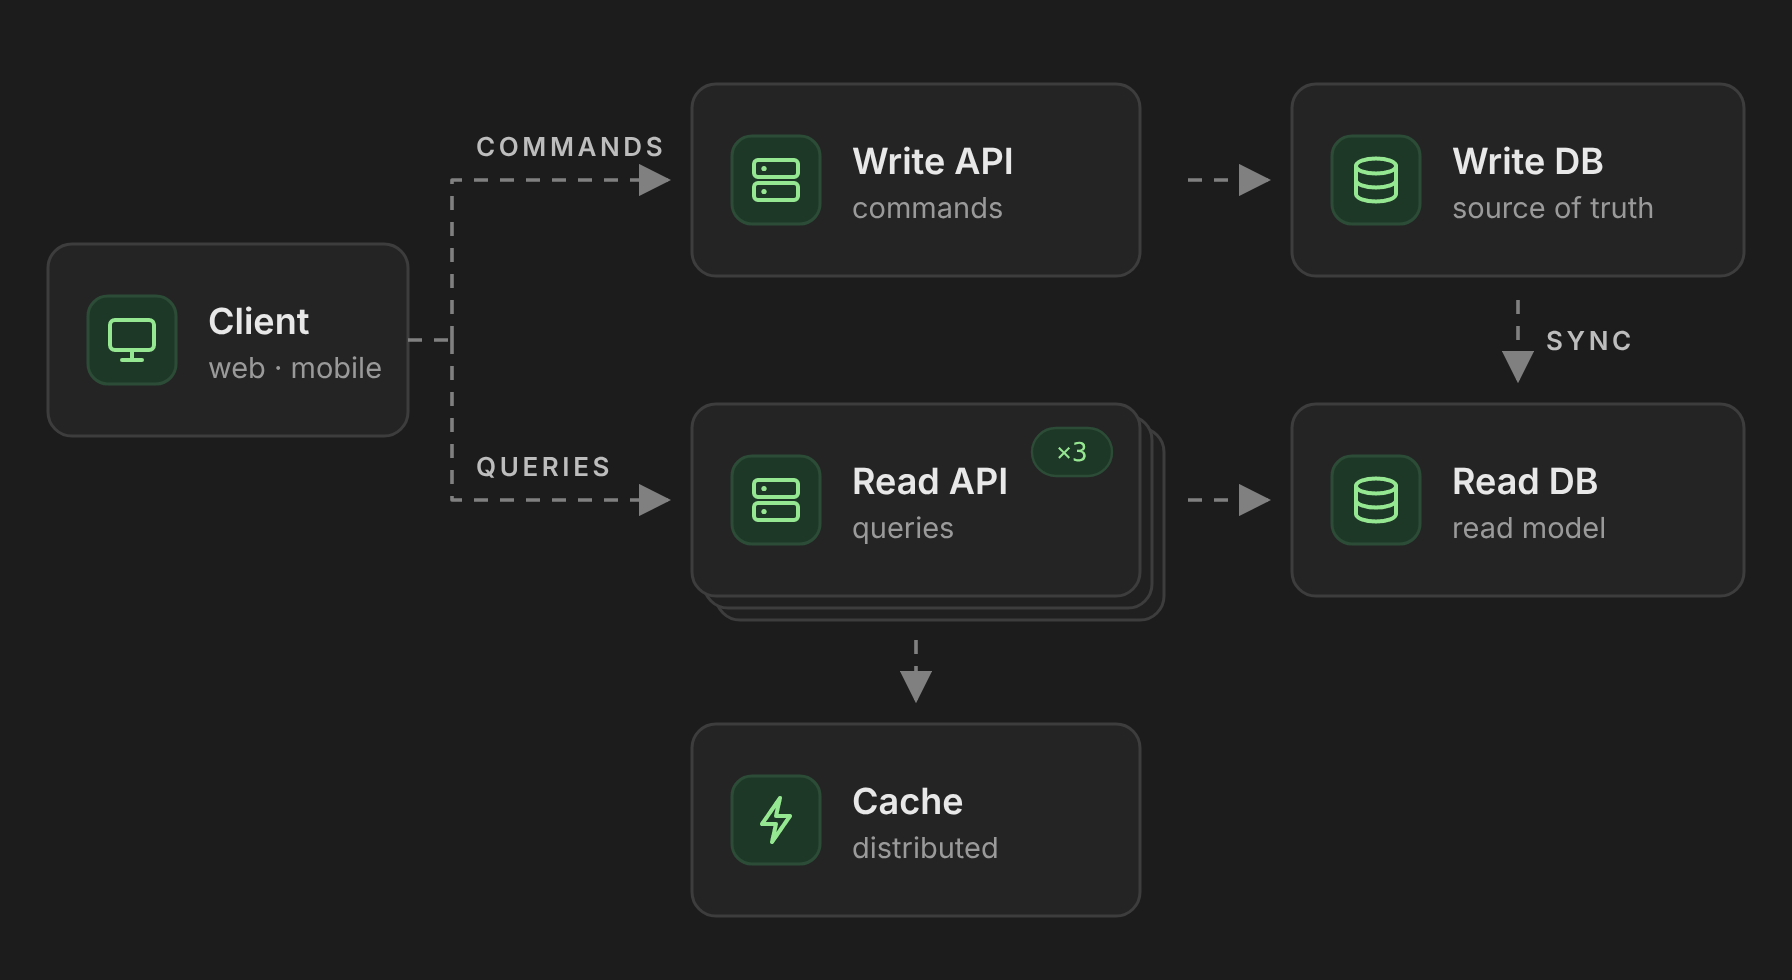Click the COMMANDS edge label

click(x=570, y=147)
